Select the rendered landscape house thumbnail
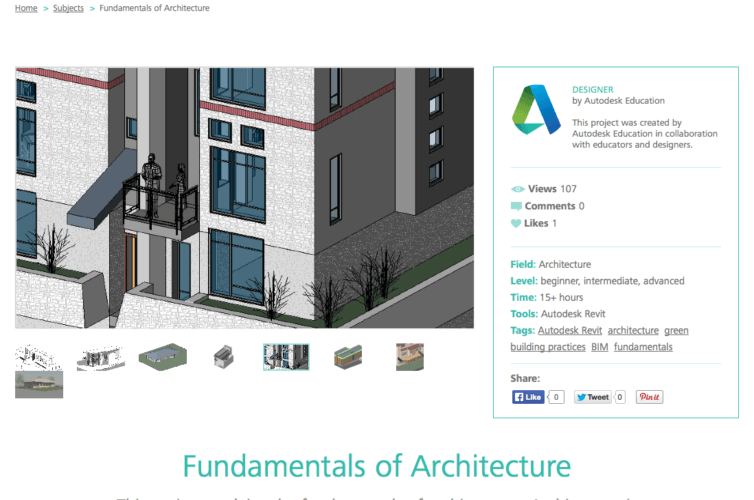Screen dimensions: 754x500 pos(39,385)
